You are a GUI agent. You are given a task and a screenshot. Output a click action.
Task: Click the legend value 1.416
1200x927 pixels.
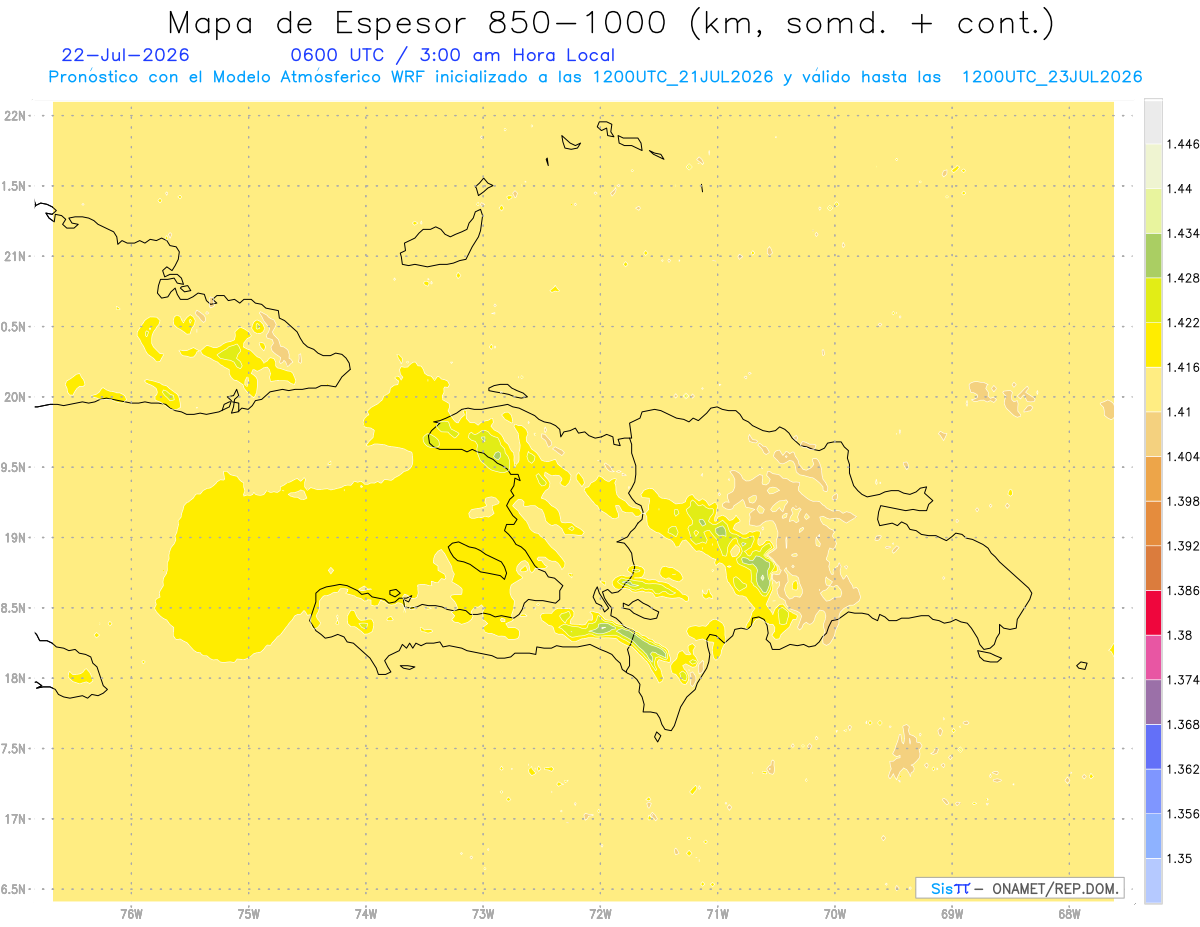click(1183, 367)
